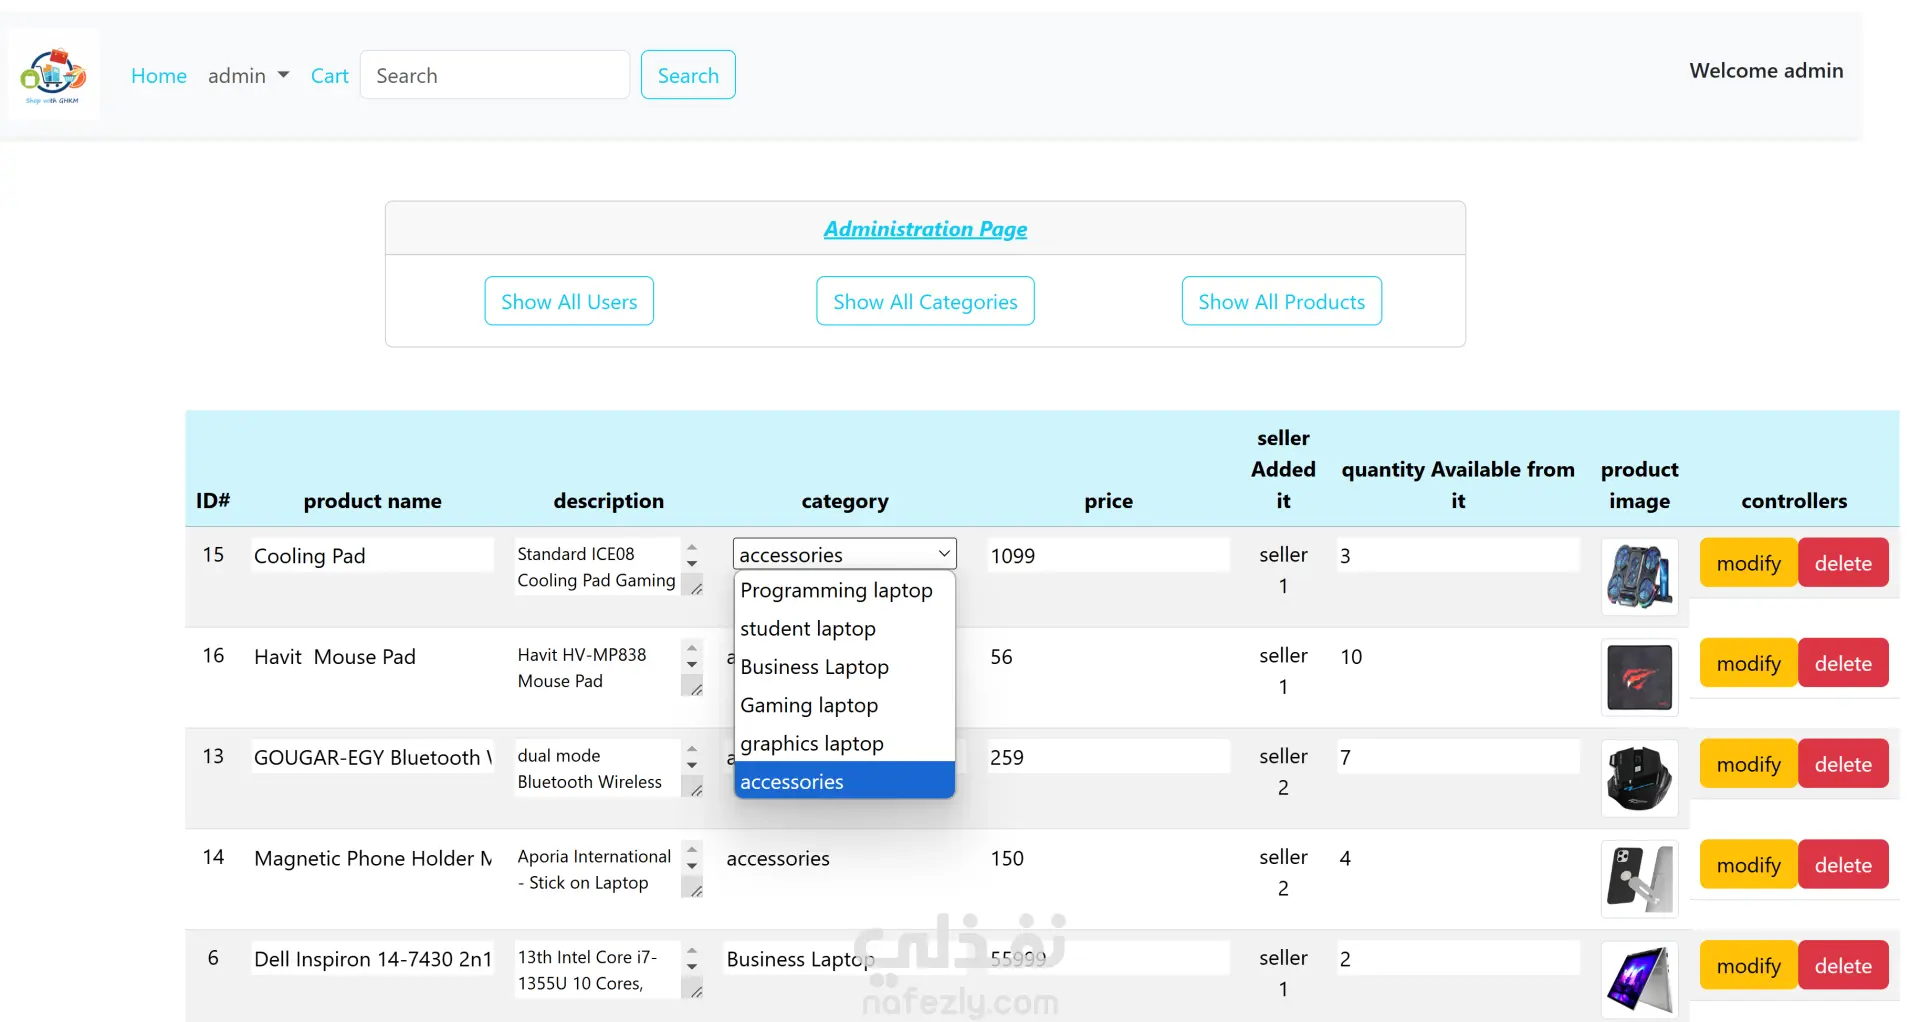Click the shop logo icon
1920x1022 pixels.
54,75
